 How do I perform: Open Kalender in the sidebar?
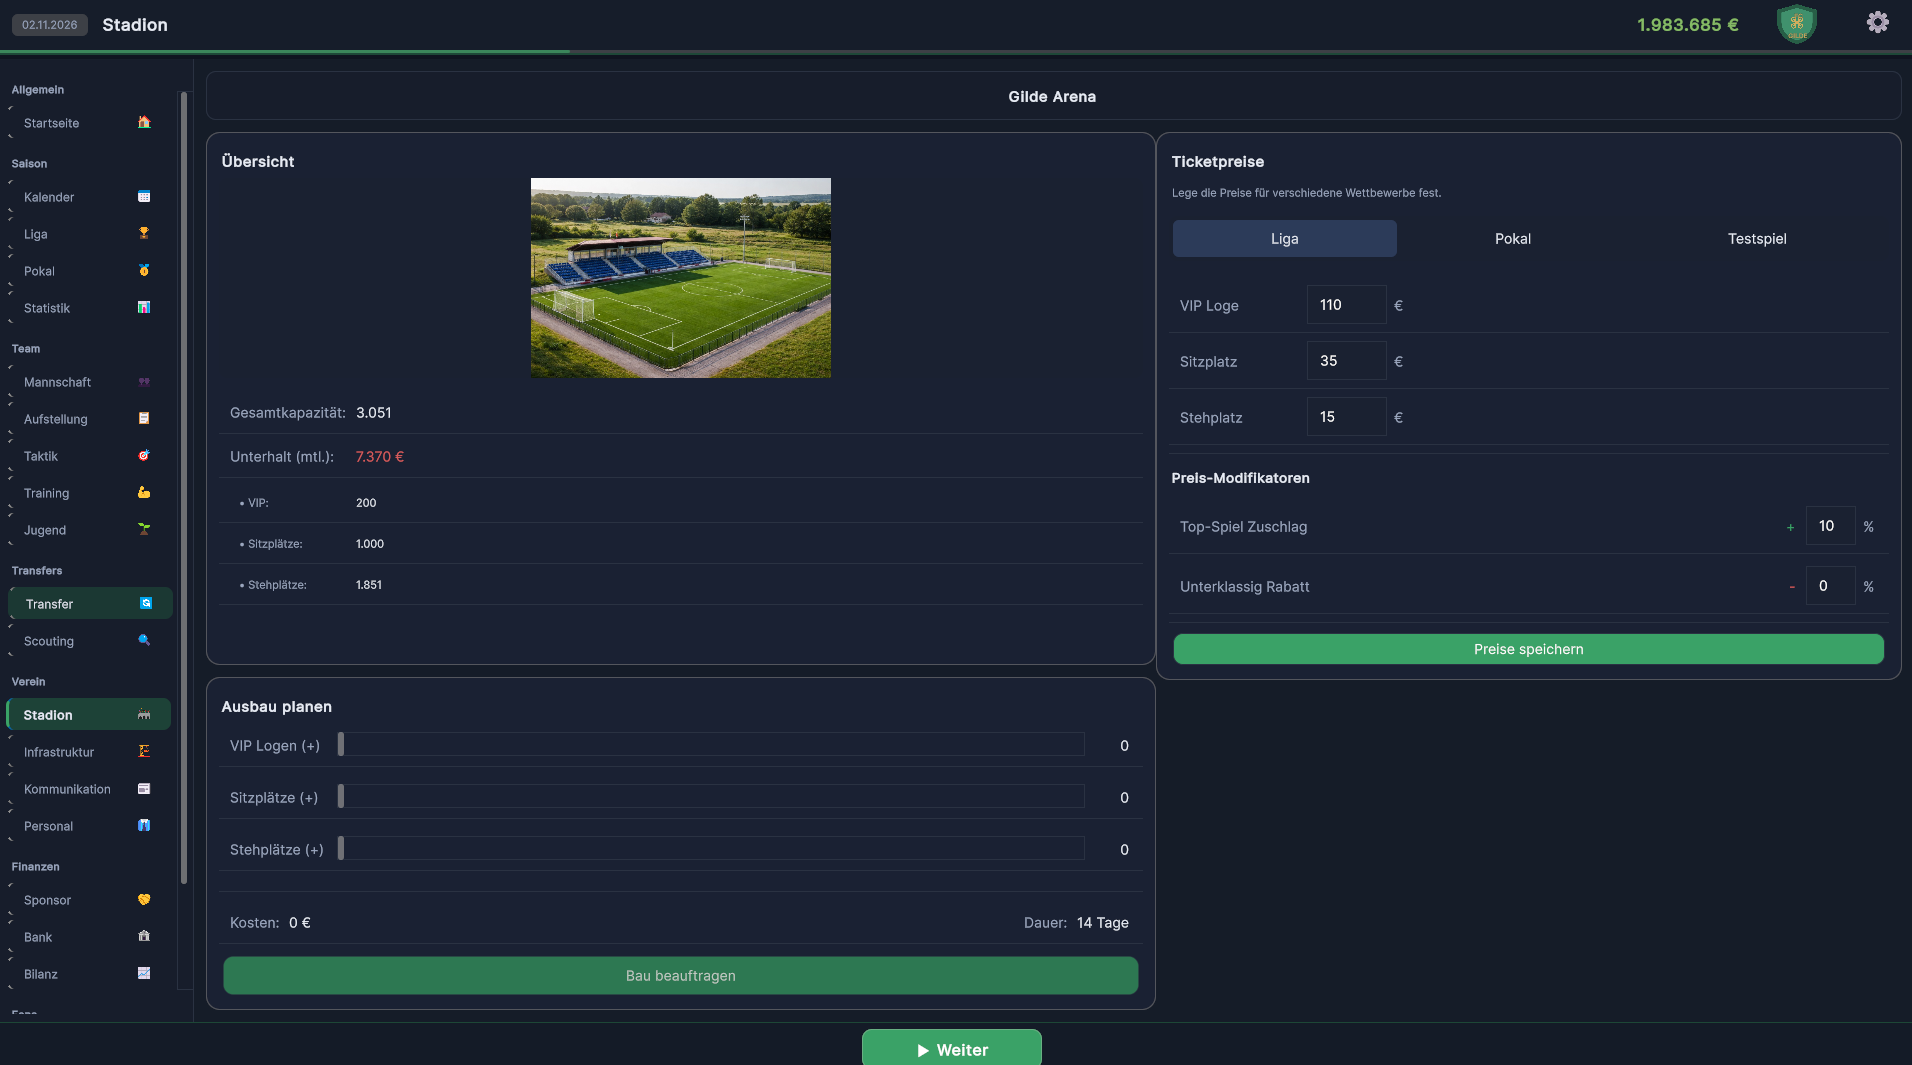(x=88, y=197)
